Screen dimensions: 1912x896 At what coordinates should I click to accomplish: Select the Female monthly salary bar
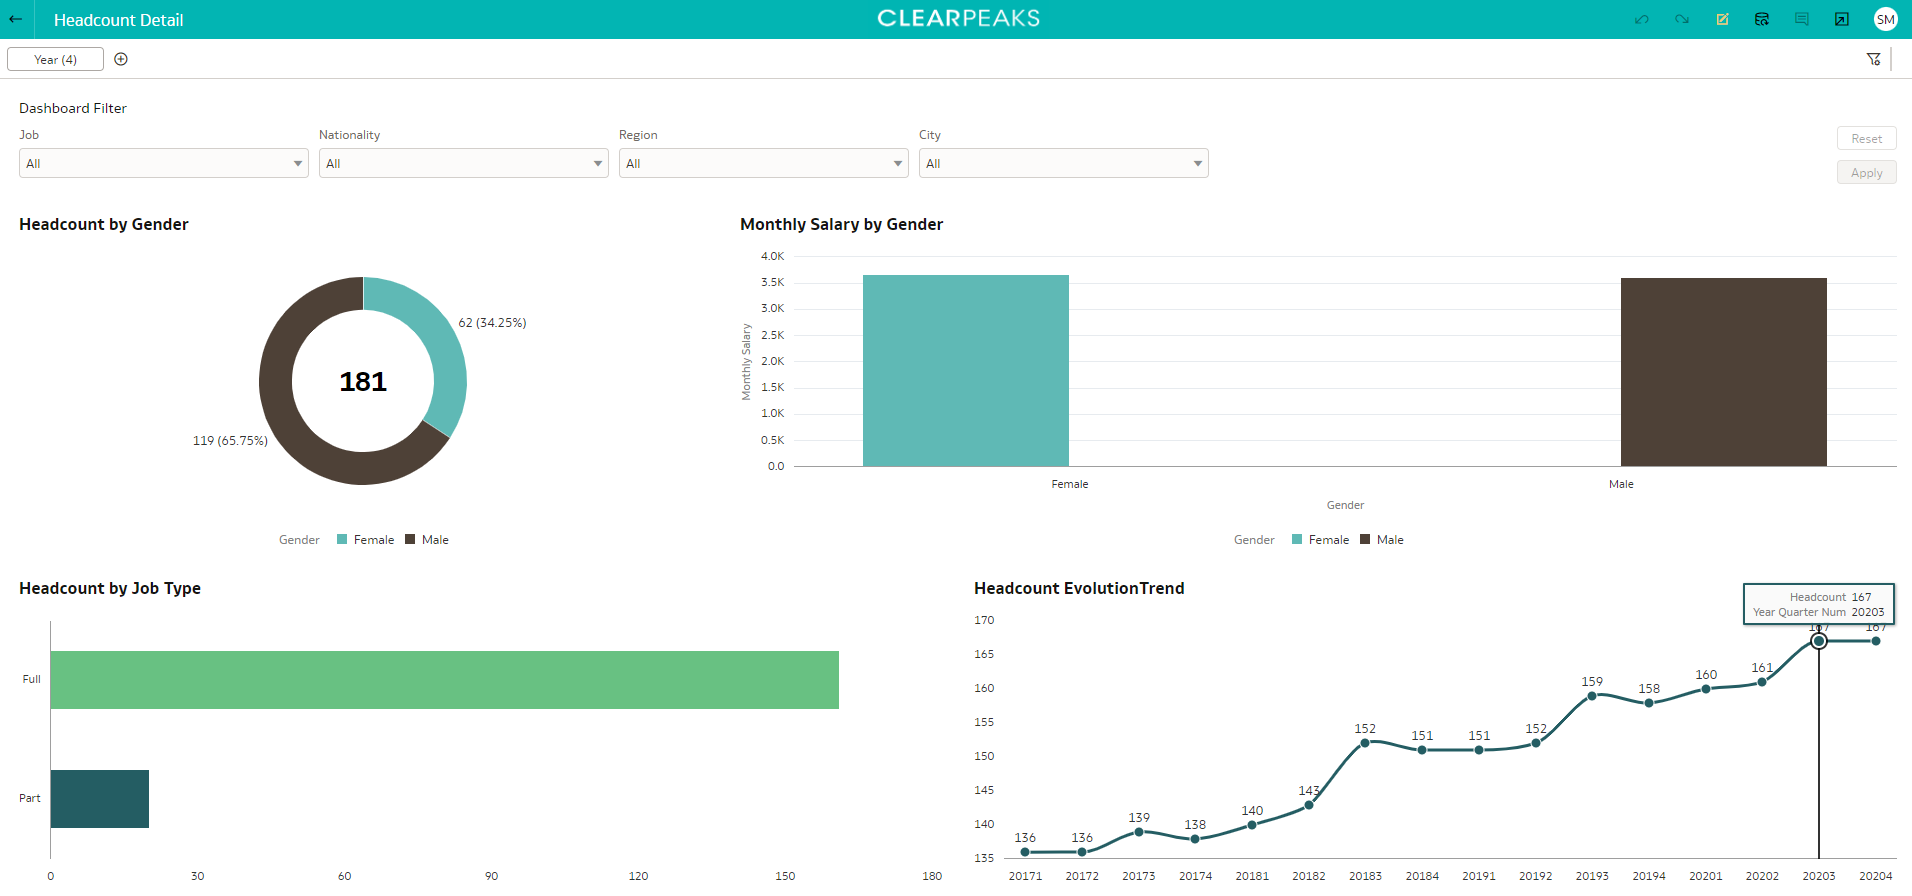[x=966, y=370]
